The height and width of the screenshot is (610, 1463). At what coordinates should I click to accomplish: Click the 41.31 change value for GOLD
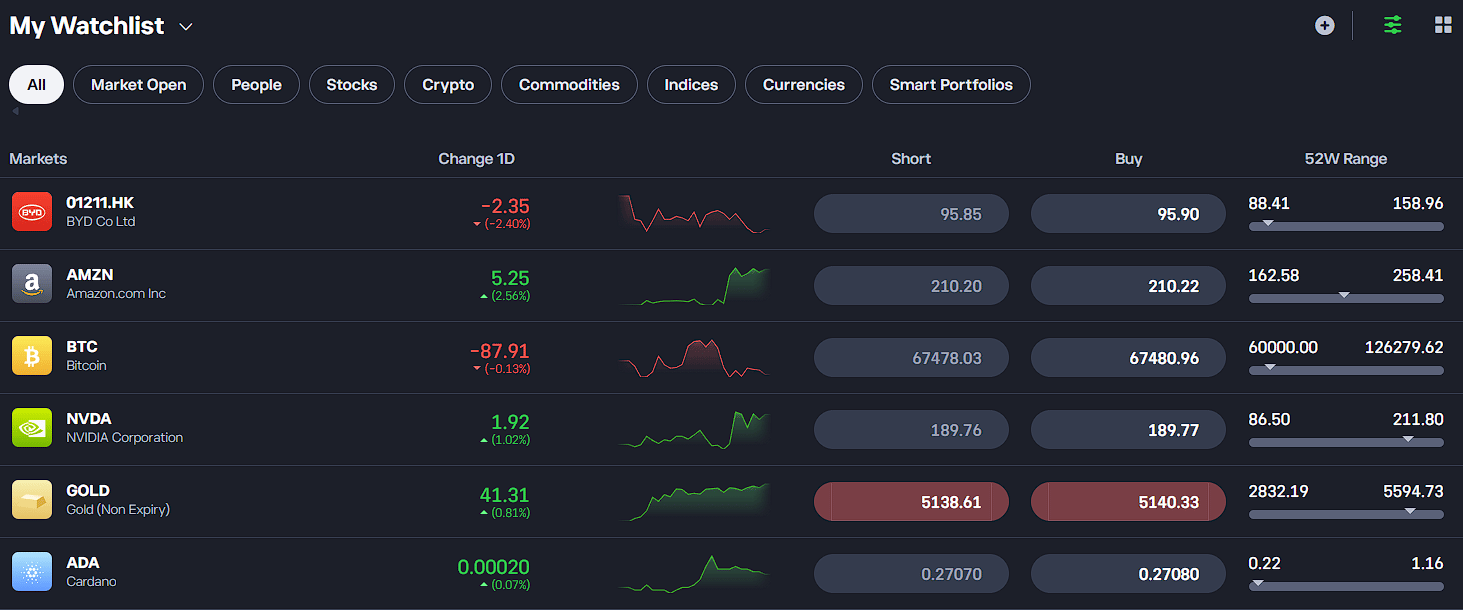(x=505, y=495)
